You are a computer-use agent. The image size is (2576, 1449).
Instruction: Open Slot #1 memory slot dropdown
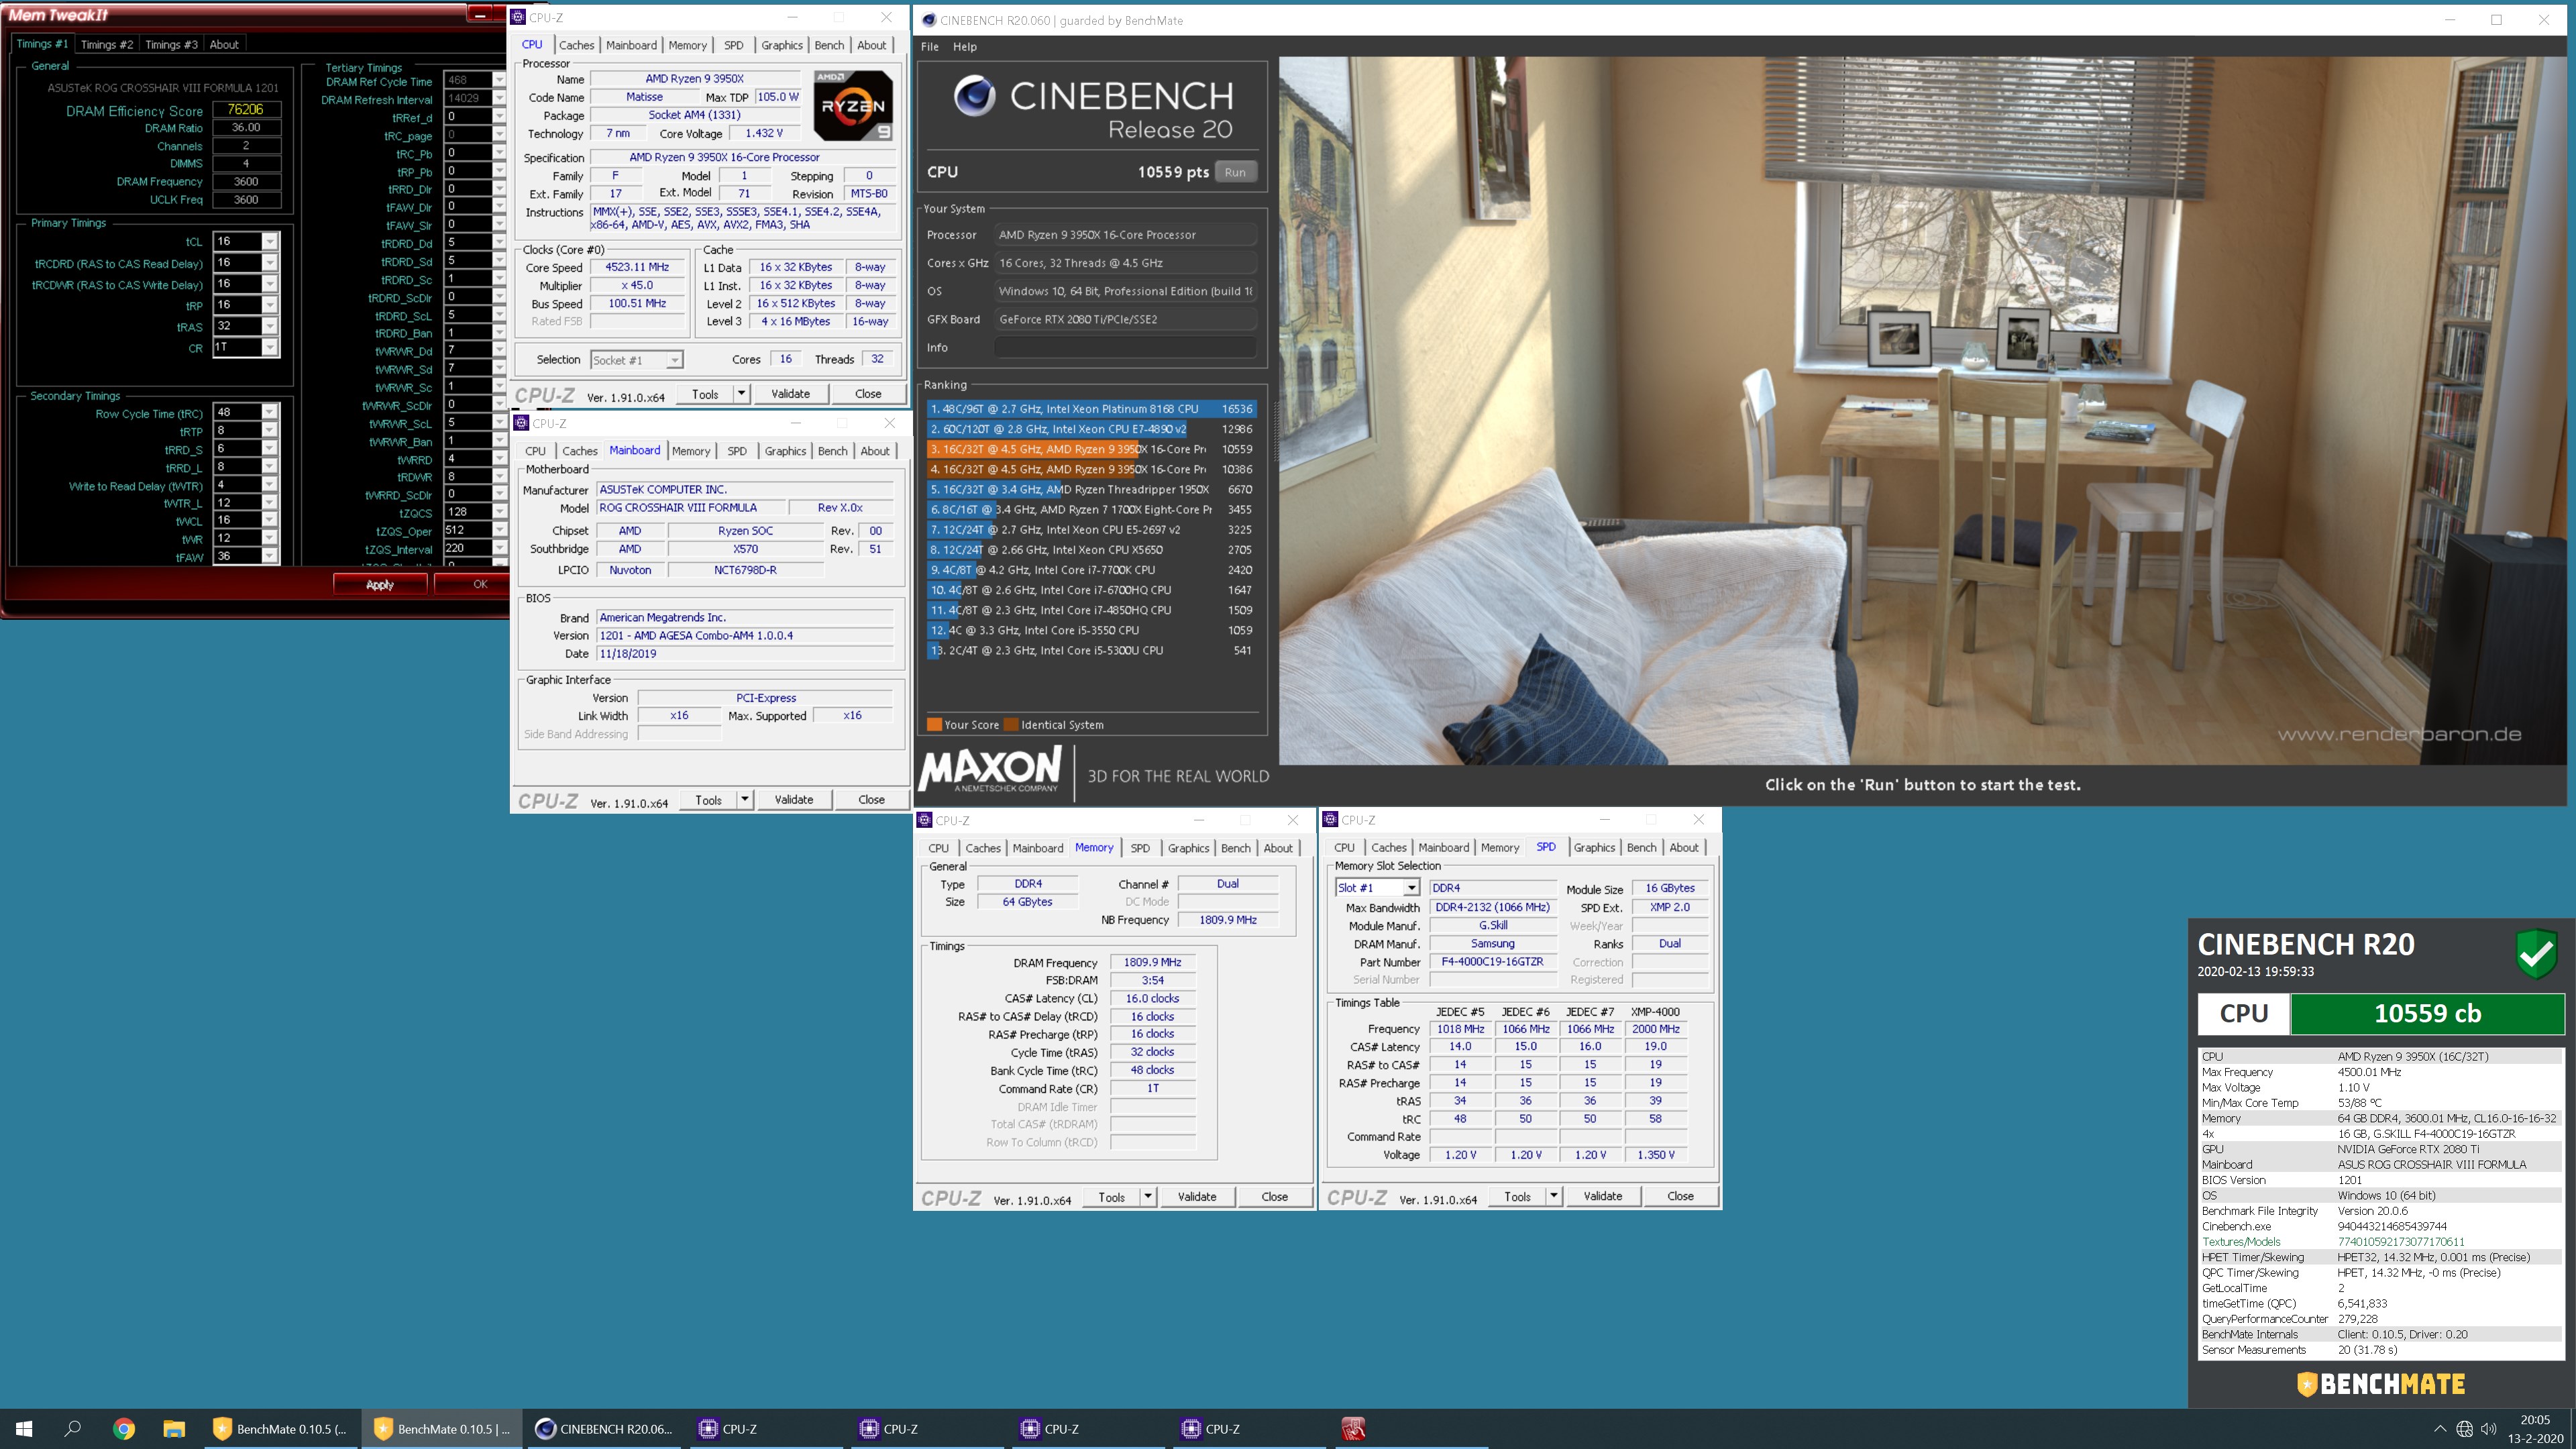[1377, 888]
